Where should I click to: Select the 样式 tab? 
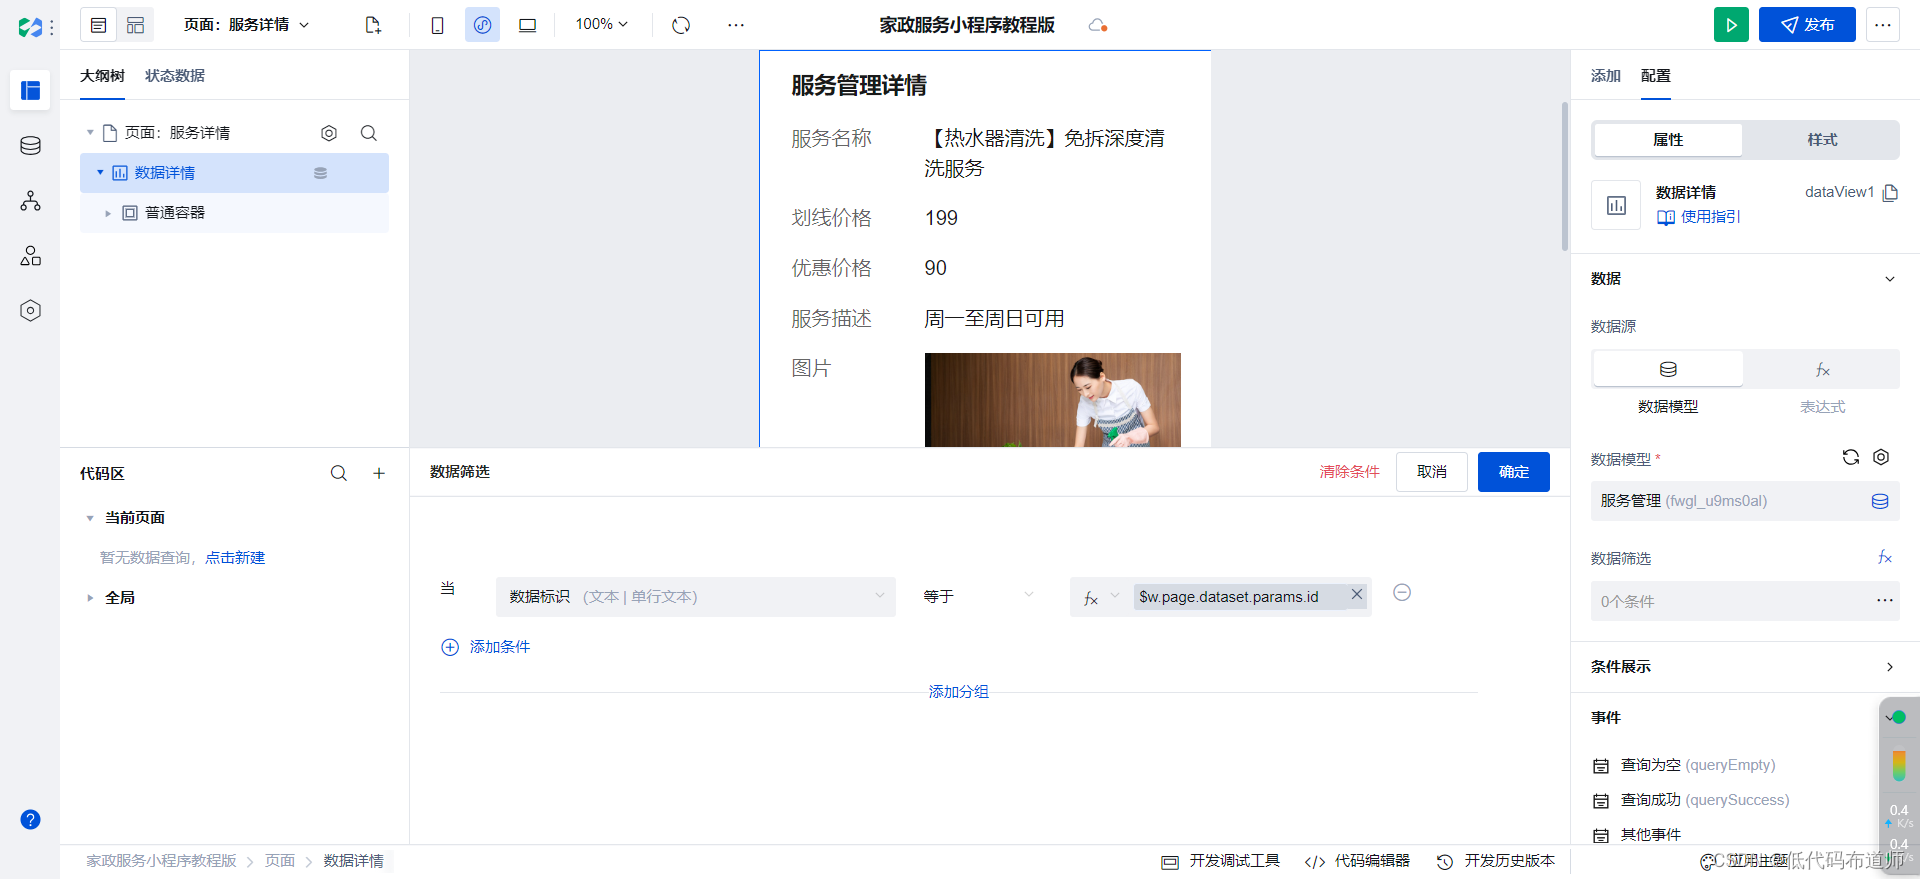1822,140
